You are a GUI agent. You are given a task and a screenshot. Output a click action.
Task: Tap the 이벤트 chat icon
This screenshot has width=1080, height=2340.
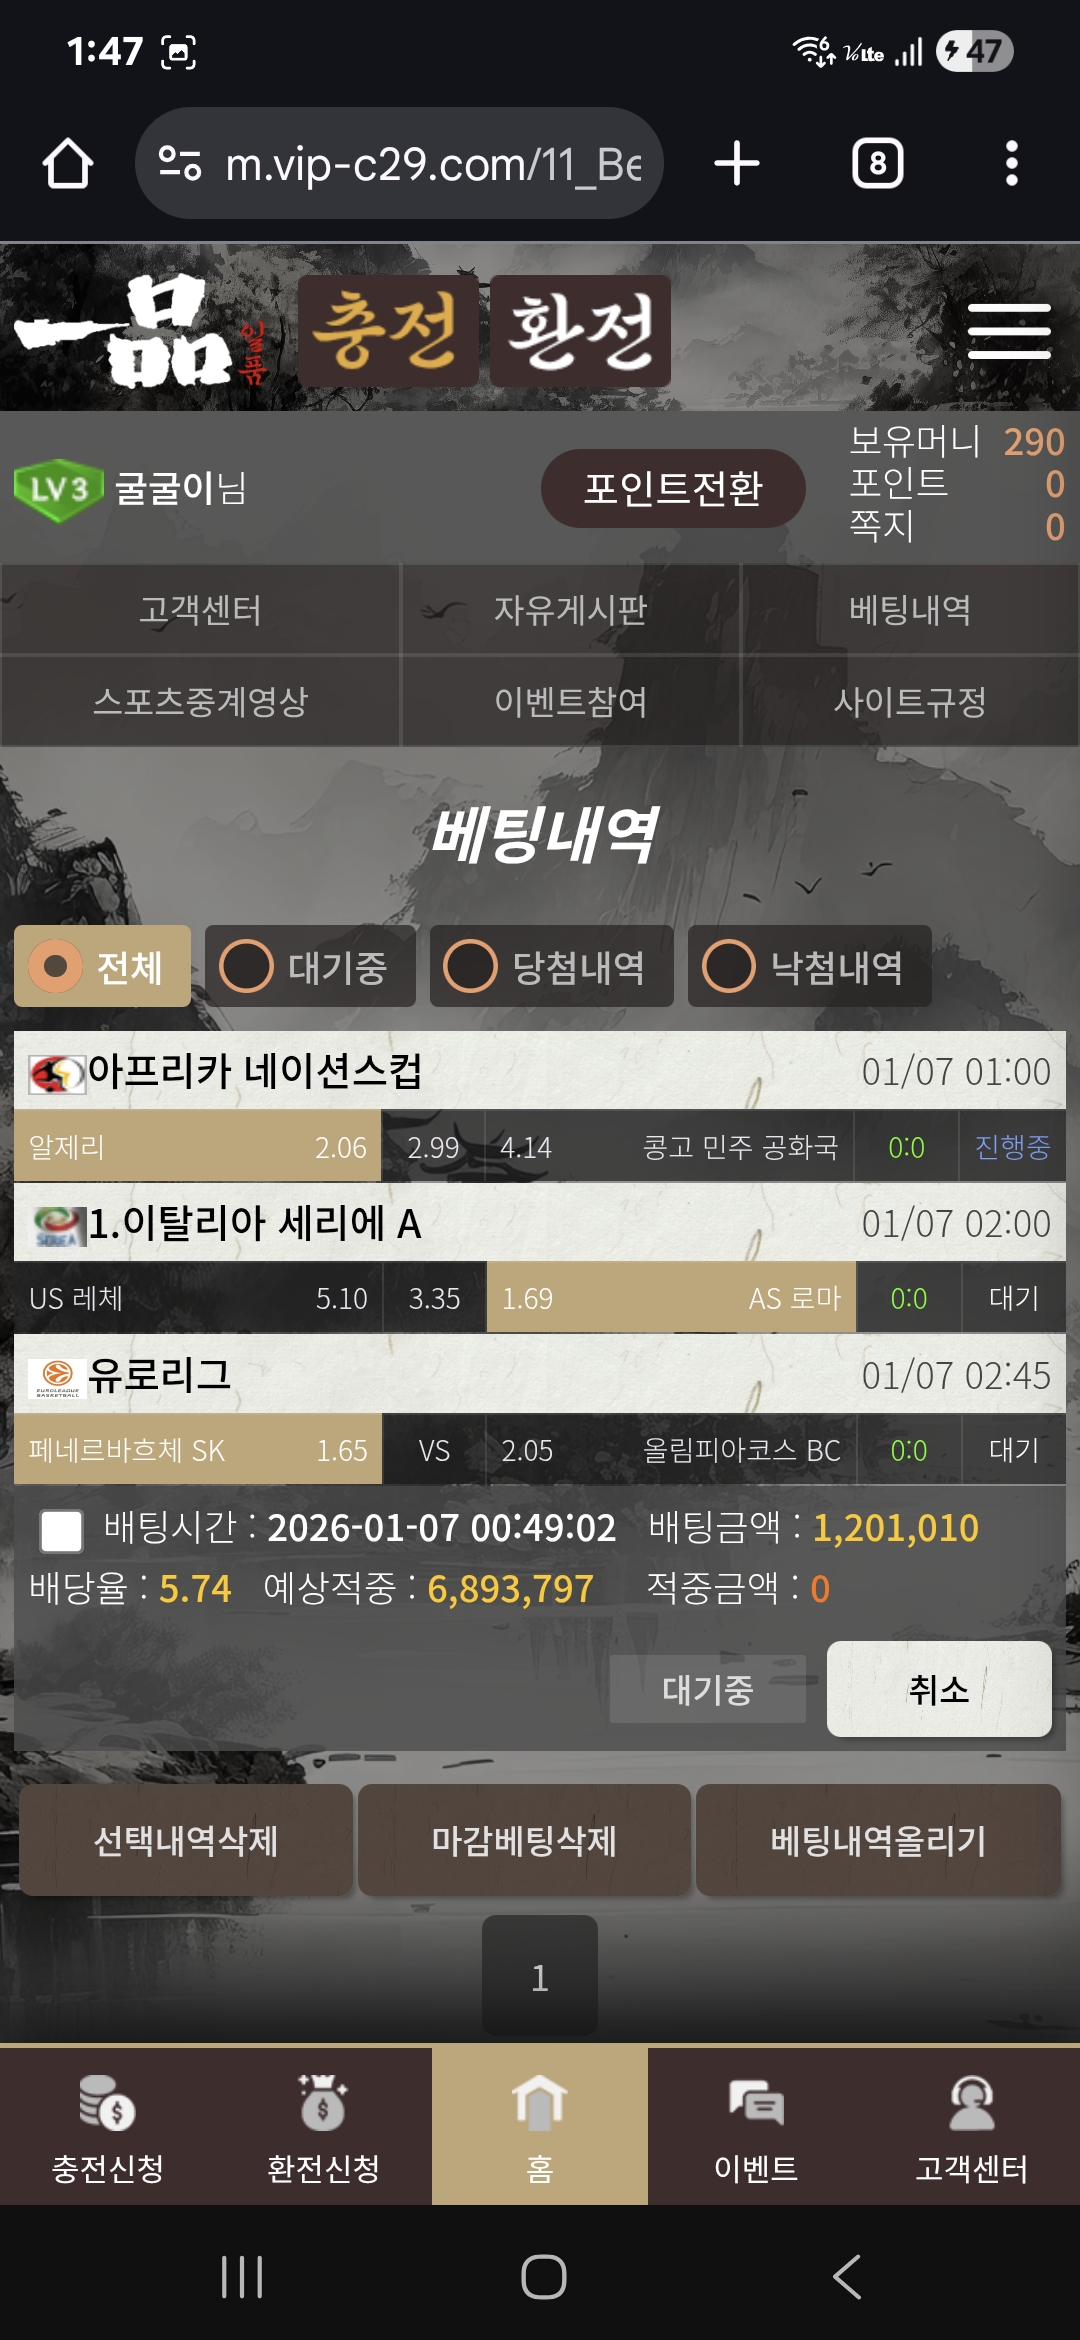[x=756, y=2102]
